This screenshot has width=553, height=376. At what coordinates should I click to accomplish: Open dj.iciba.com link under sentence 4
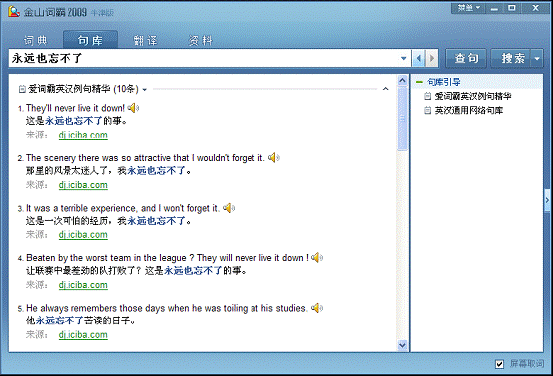click(83, 285)
